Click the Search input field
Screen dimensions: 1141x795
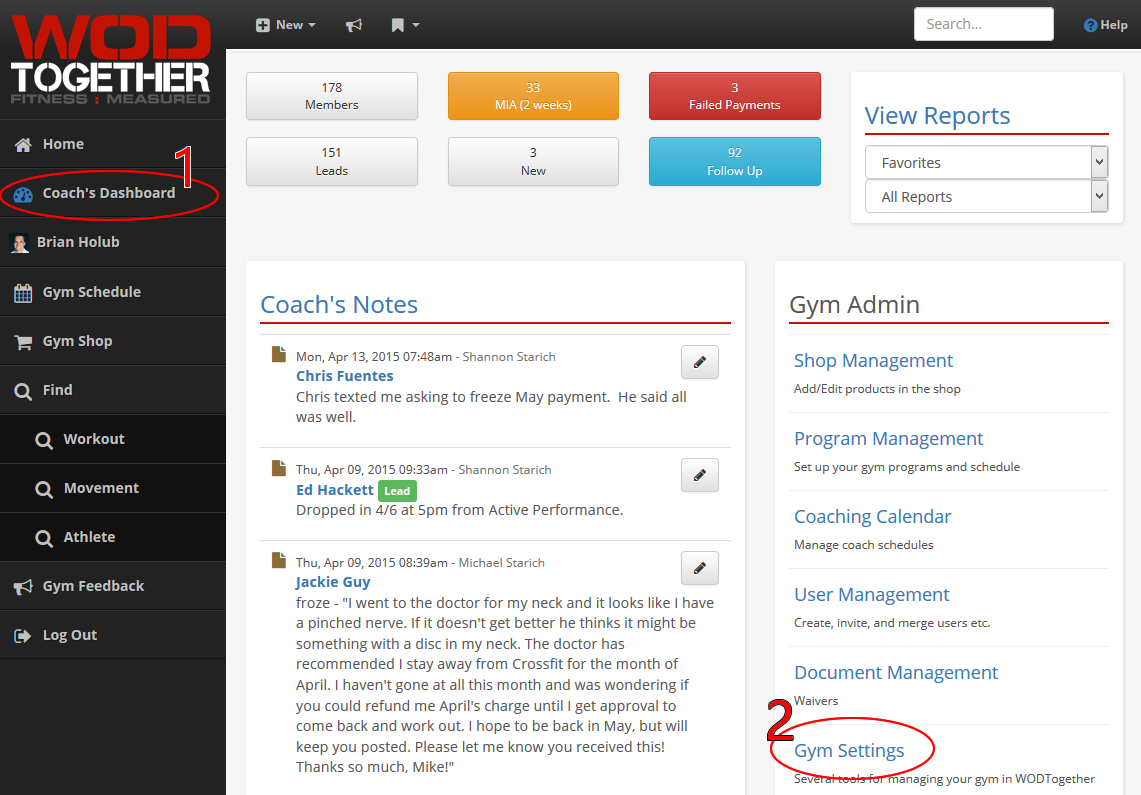pyautogui.click(x=983, y=24)
